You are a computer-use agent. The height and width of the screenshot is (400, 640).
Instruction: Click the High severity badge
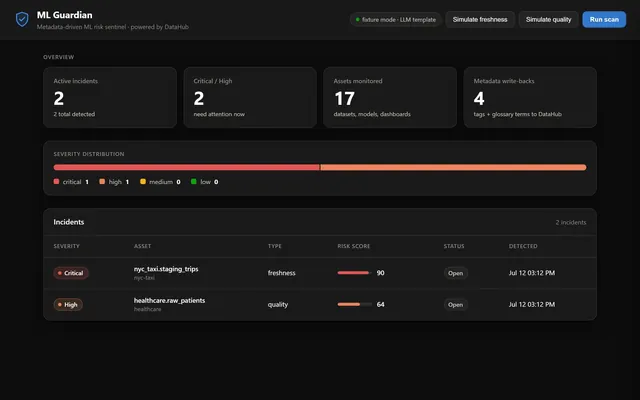click(x=68, y=304)
